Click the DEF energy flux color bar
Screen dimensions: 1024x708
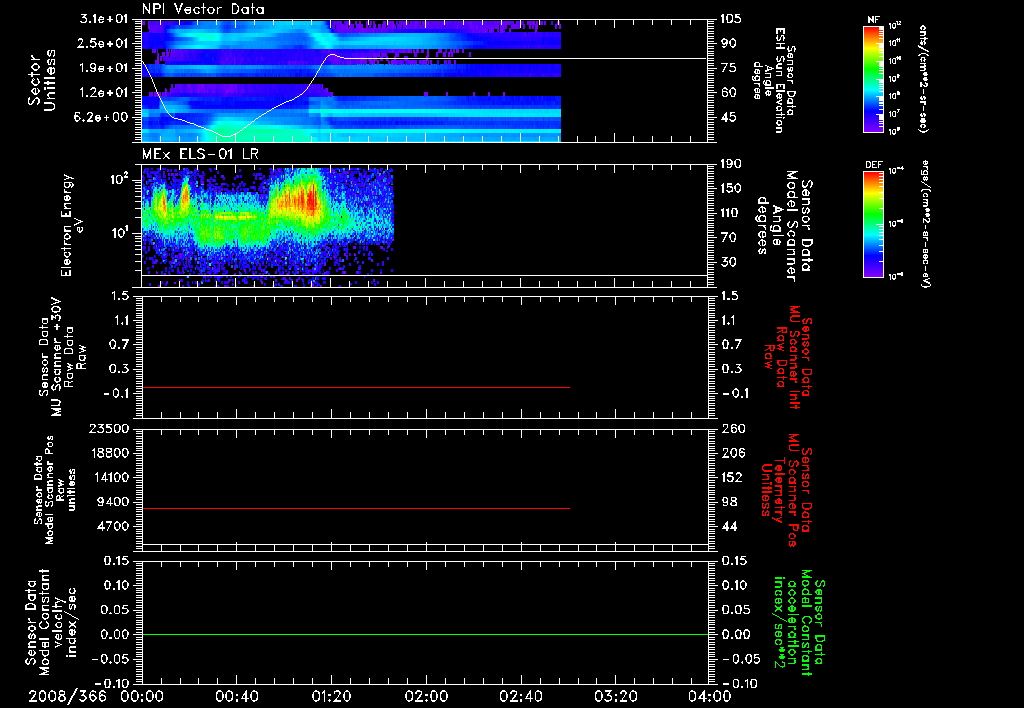(873, 224)
